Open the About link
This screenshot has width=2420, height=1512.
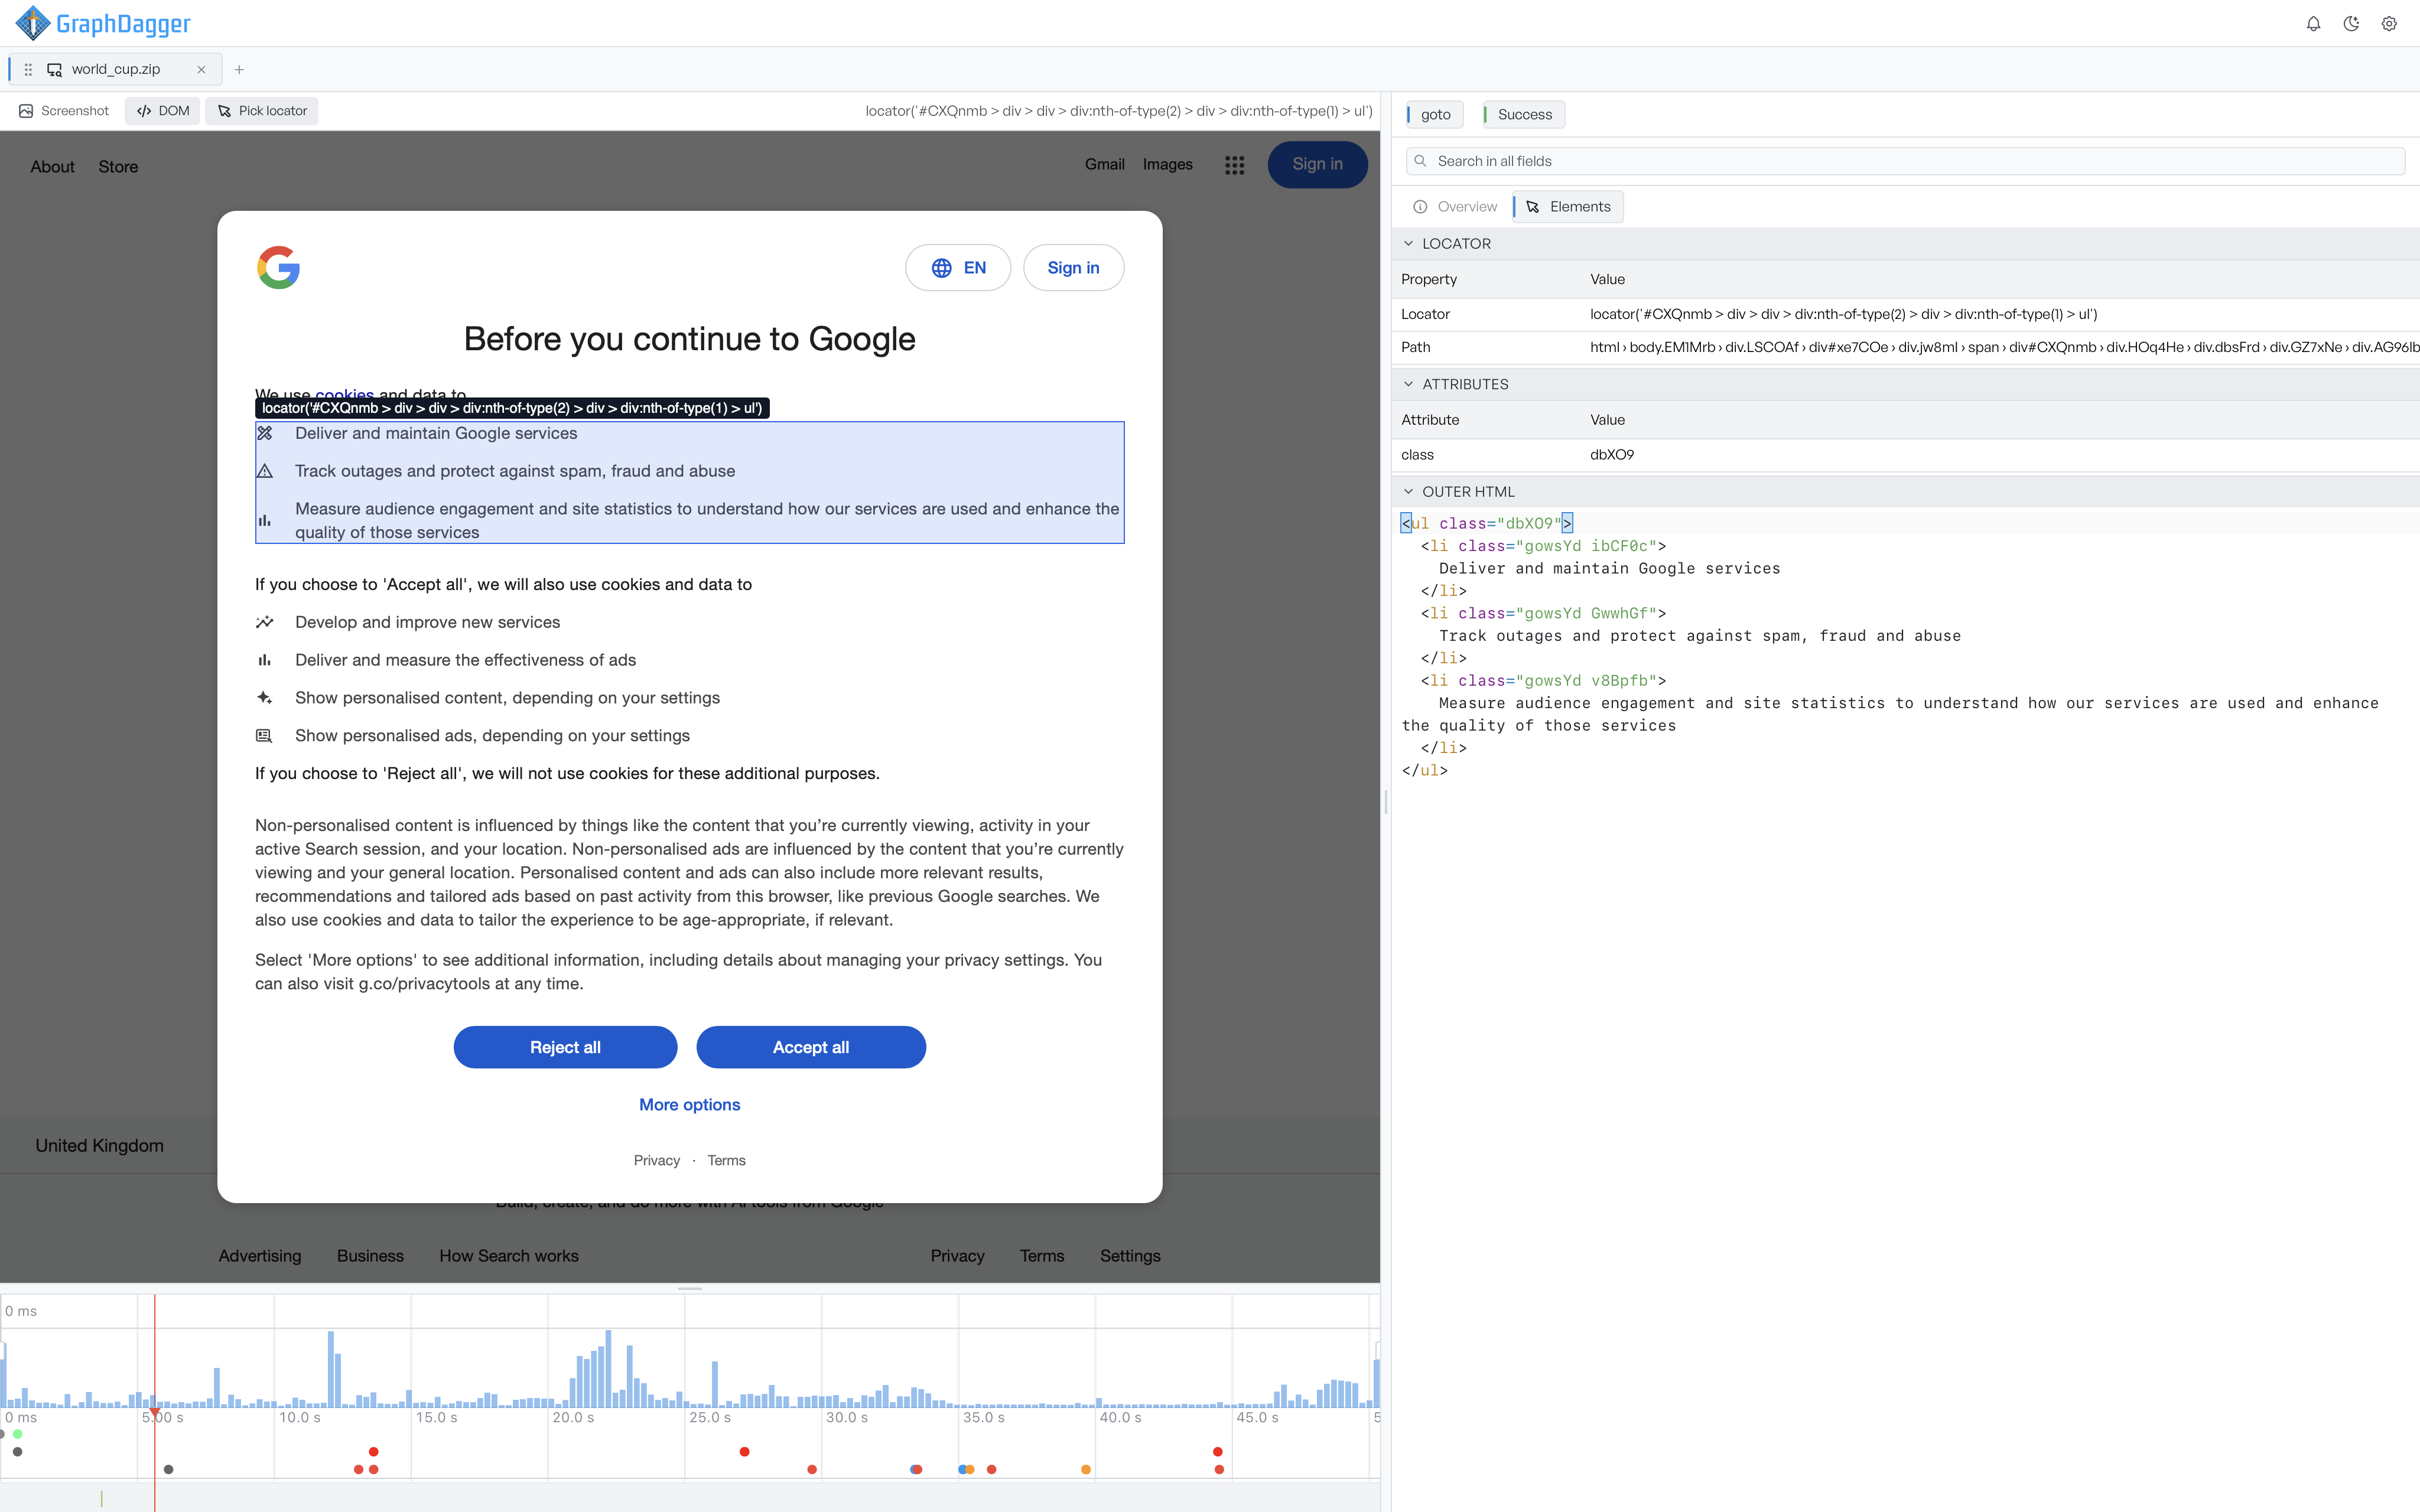click(x=52, y=167)
